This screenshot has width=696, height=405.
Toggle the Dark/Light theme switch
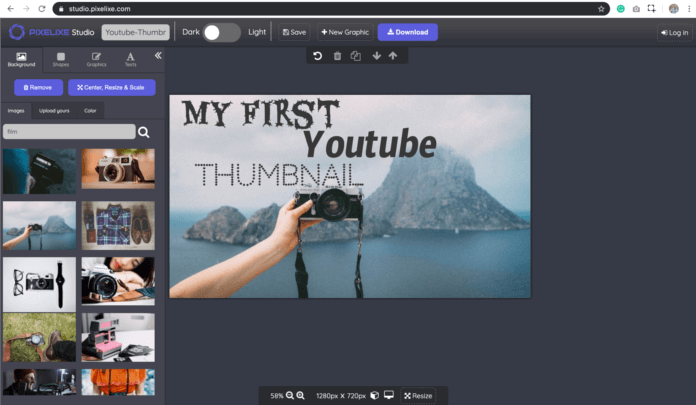[221, 32]
